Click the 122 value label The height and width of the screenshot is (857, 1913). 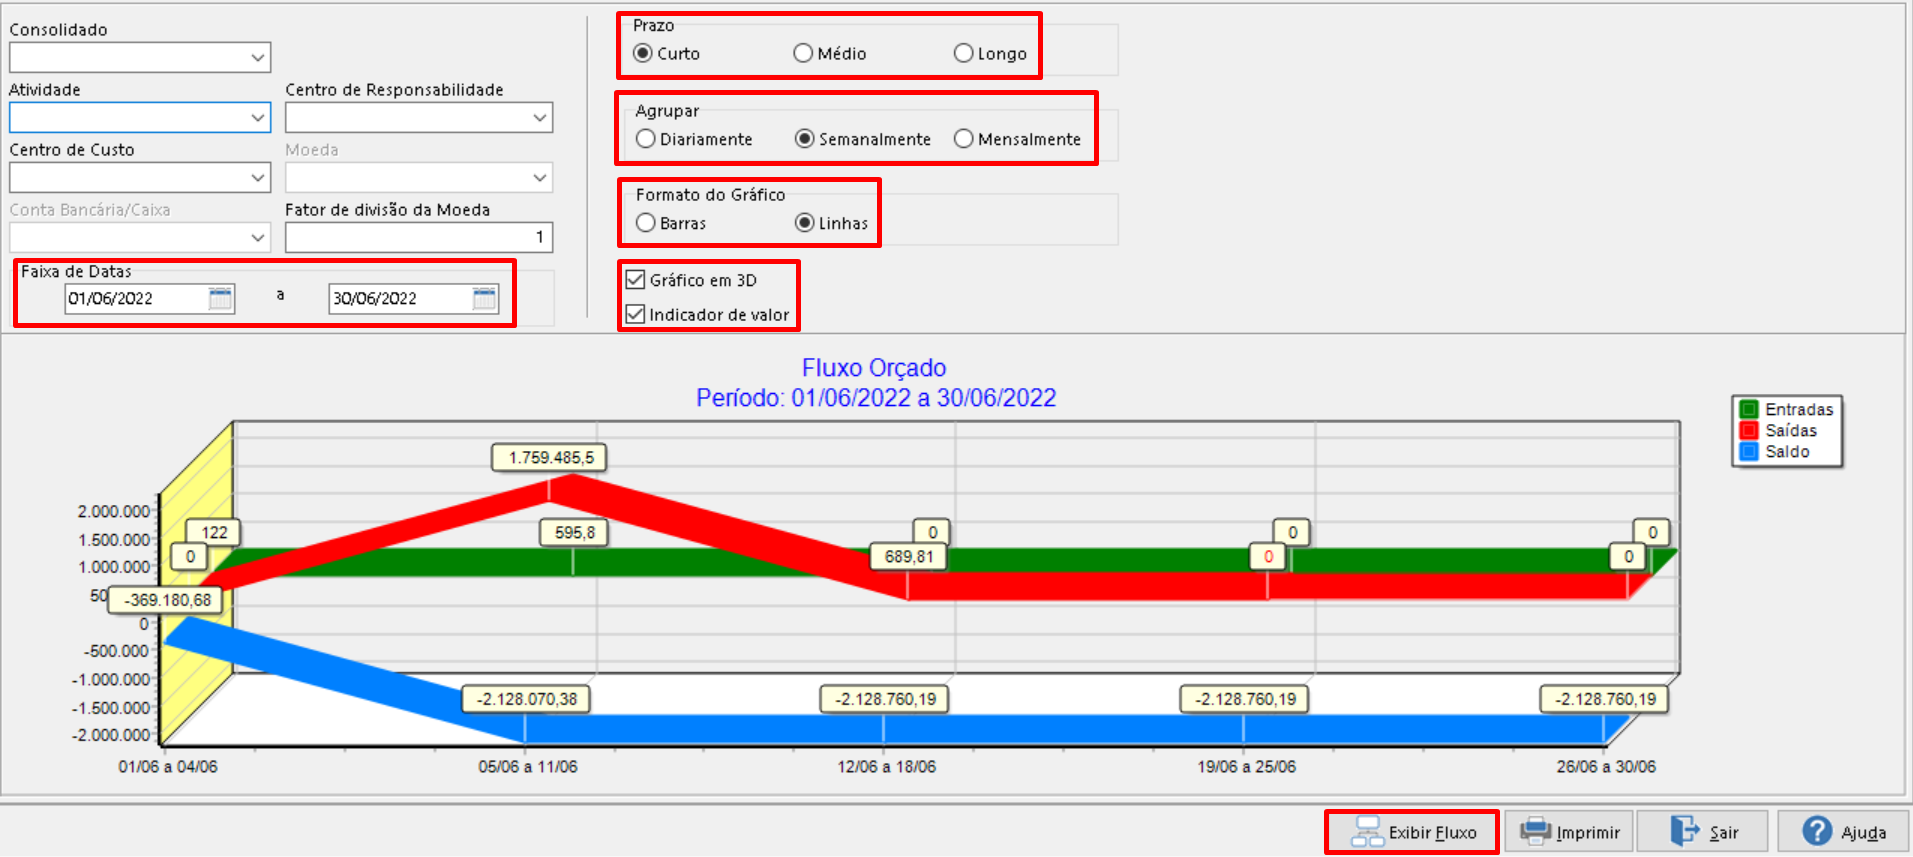(x=214, y=533)
